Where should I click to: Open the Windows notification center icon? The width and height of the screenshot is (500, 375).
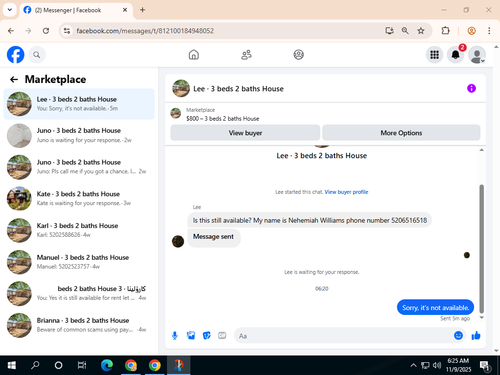485,366
